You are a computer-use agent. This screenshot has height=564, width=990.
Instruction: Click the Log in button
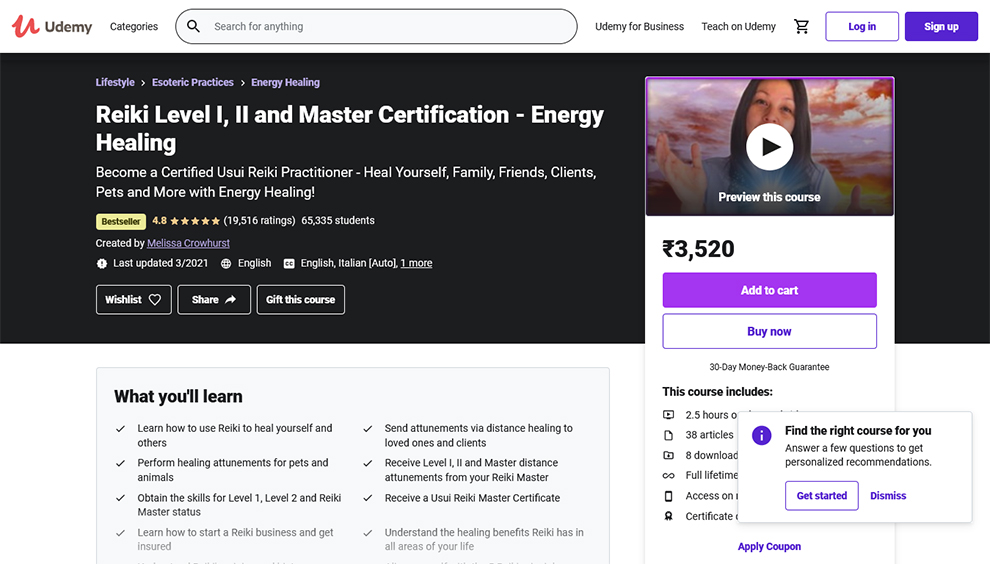pos(862,27)
